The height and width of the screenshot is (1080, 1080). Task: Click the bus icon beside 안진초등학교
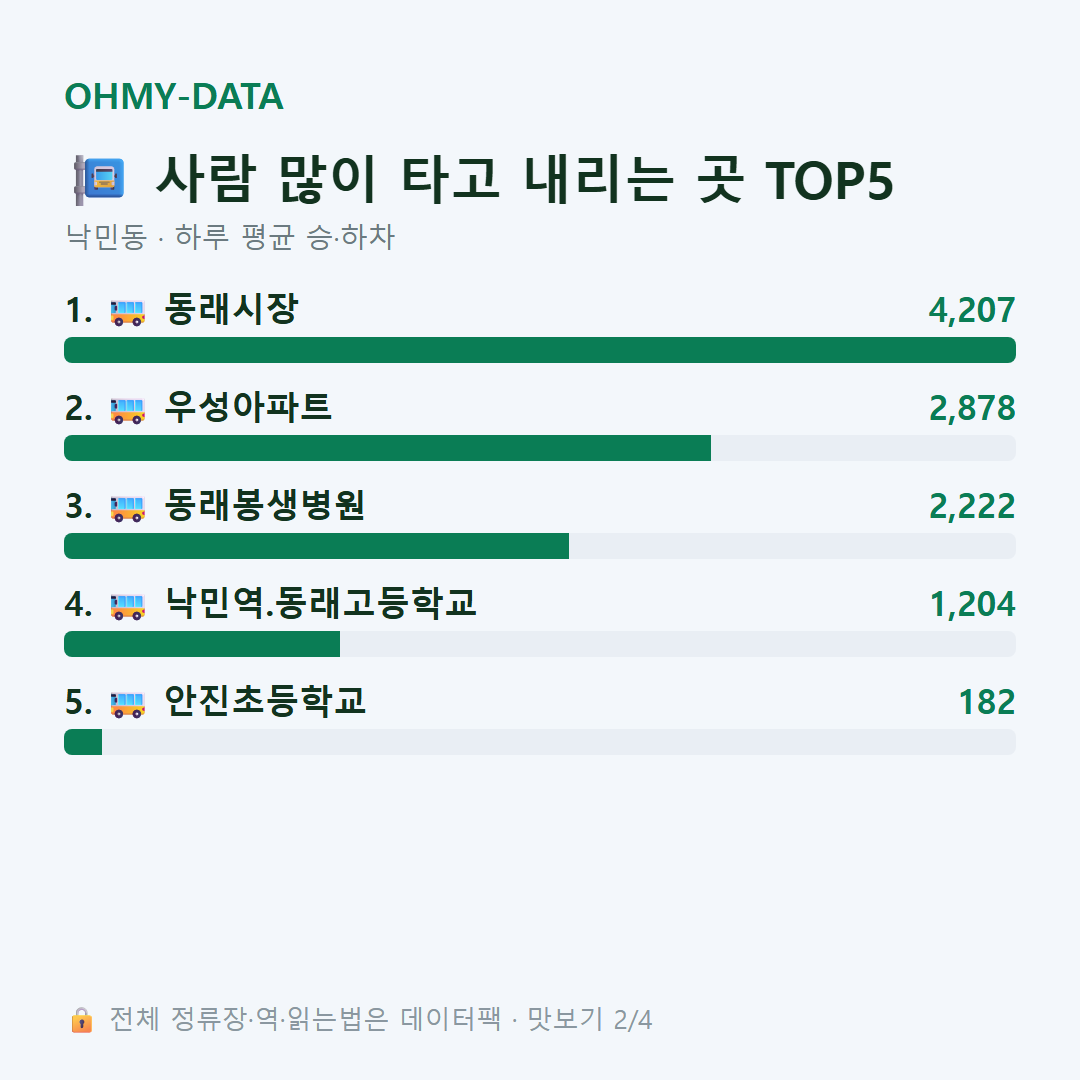[x=128, y=703]
